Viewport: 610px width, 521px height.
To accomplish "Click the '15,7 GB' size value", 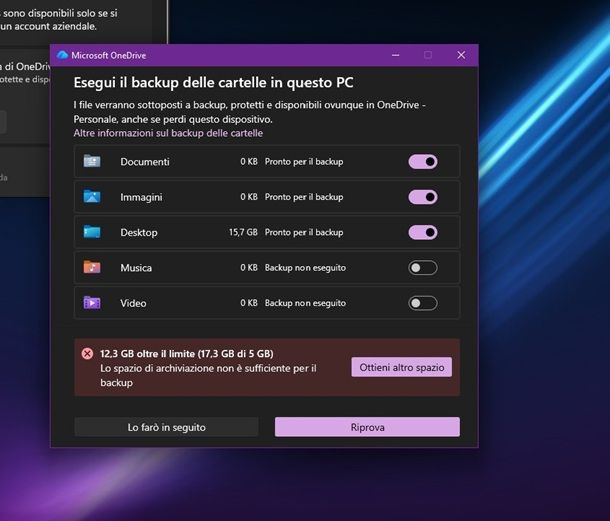I will point(243,232).
